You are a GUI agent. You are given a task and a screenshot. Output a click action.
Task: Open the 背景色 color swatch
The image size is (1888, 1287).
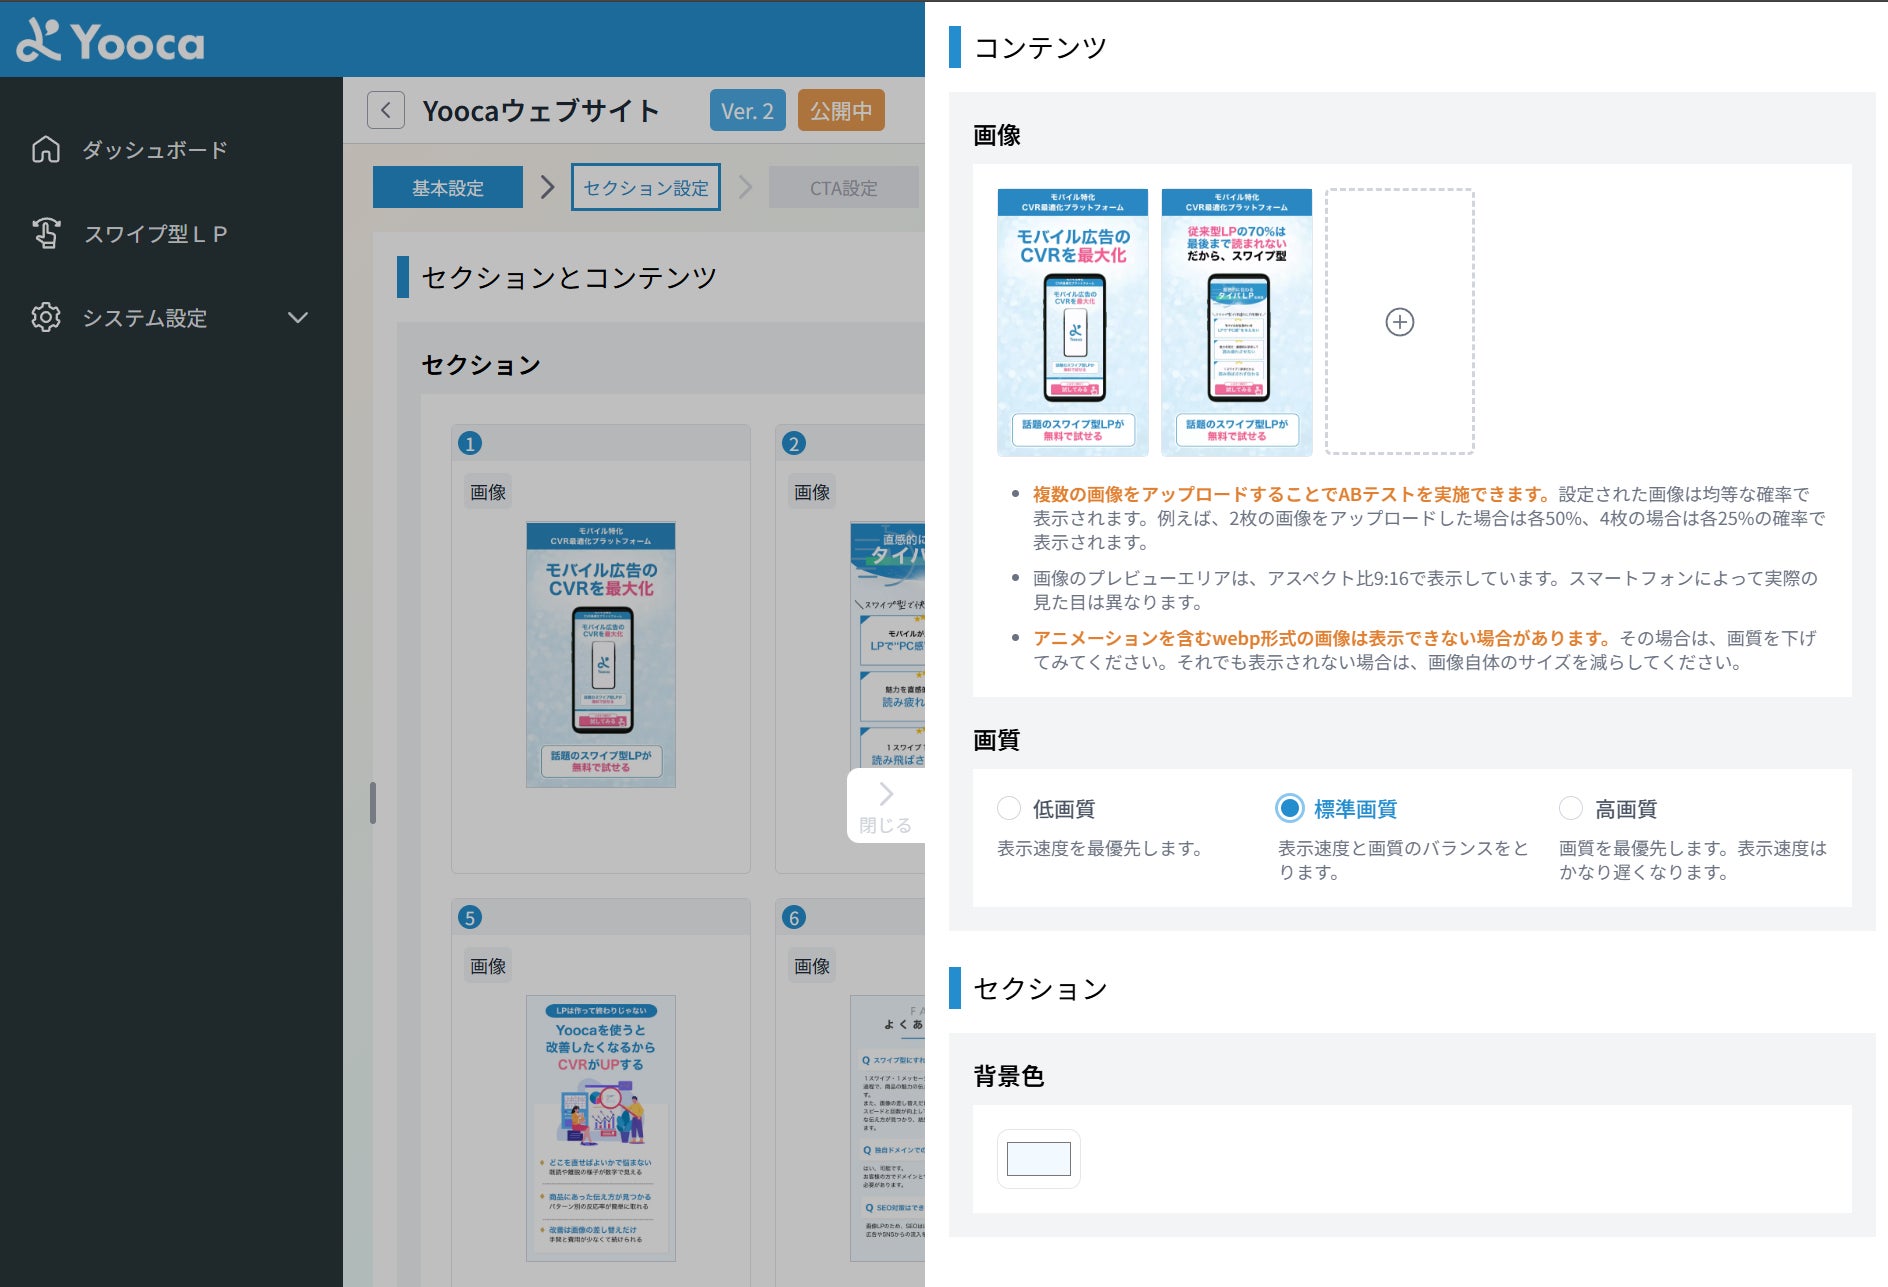tap(1039, 1159)
